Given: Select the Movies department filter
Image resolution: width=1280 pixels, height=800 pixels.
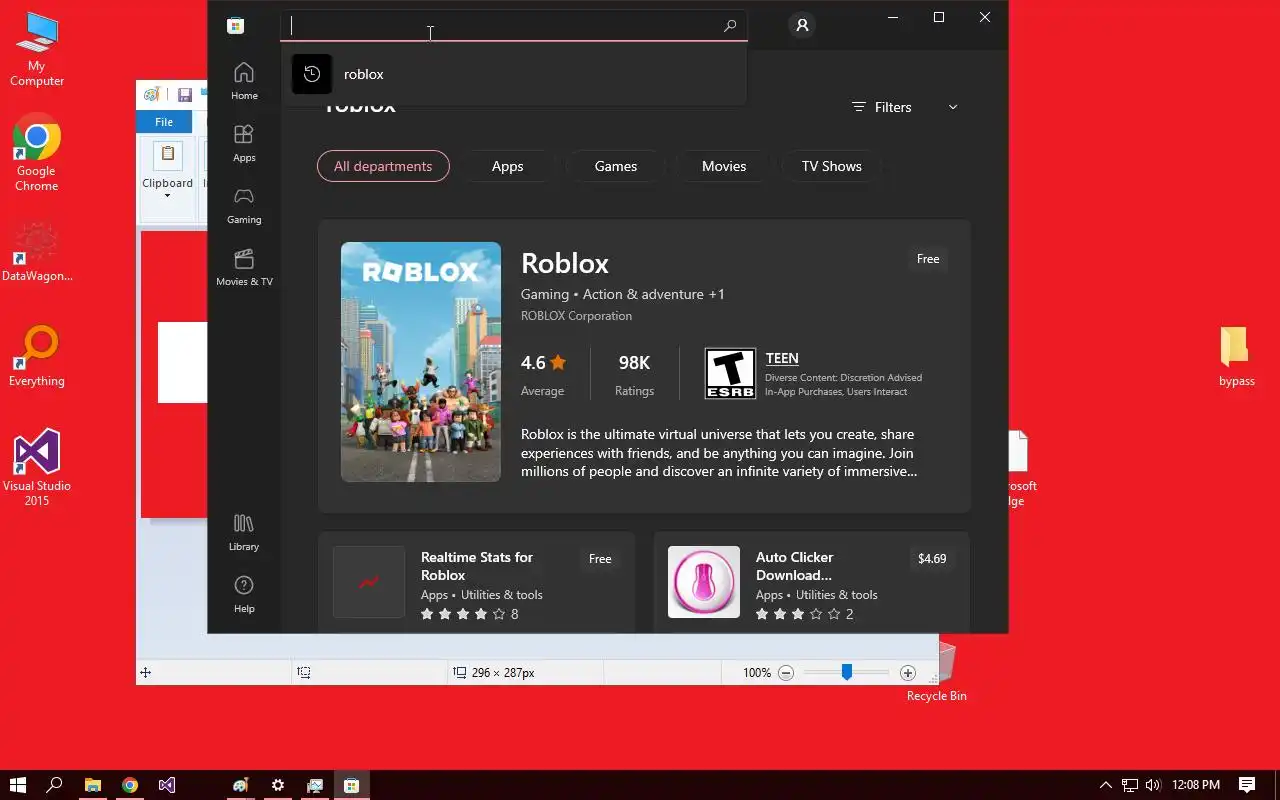Looking at the screenshot, I should coord(724,166).
